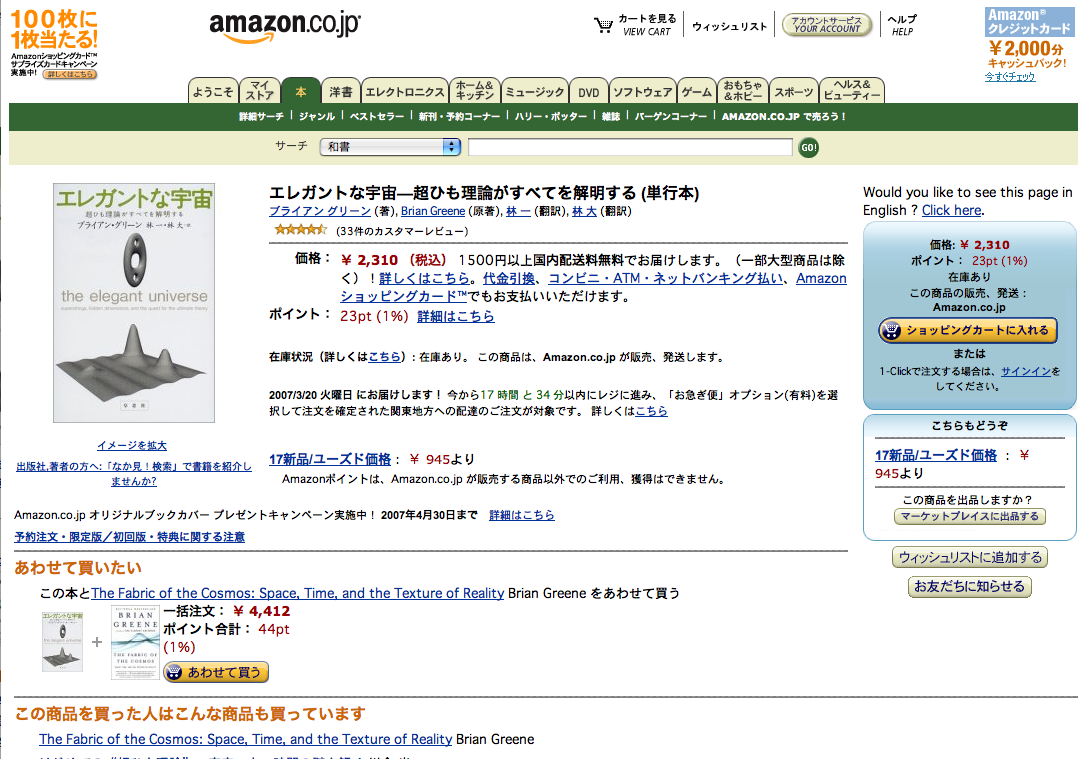The width and height of the screenshot is (1085, 759).
Task: Open 新刊・予約コーナー in the submenu
Action: click(459, 117)
